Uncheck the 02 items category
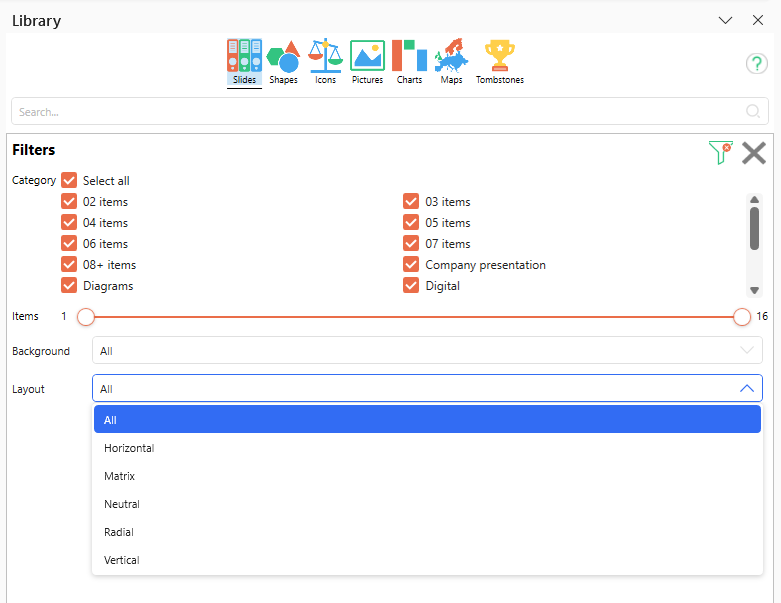This screenshot has width=781, height=603. pos(69,201)
